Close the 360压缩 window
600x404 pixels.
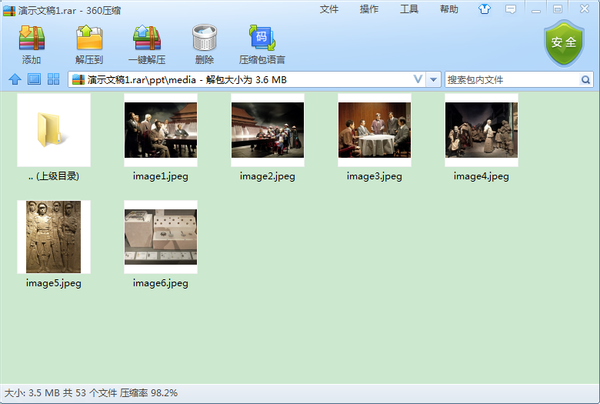pos(584,9)
